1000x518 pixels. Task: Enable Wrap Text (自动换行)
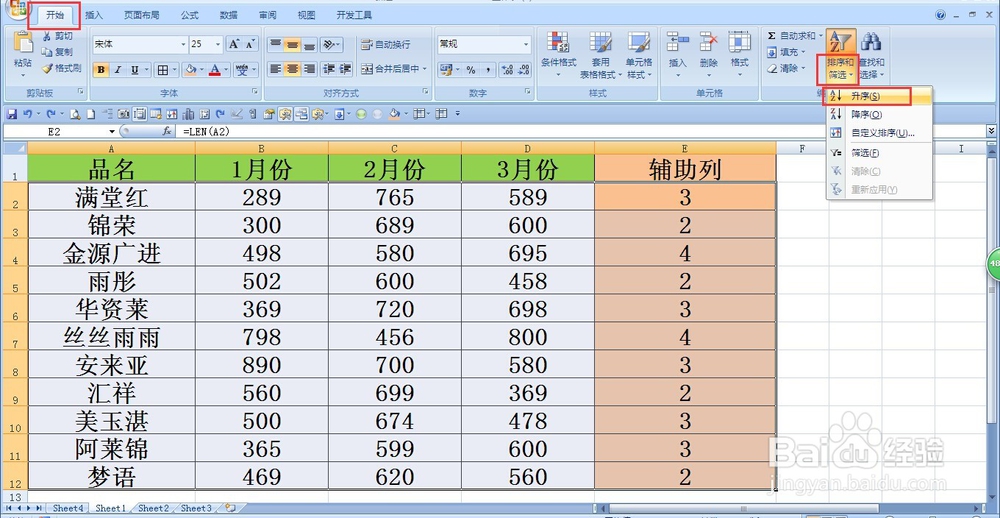point(385,44)
